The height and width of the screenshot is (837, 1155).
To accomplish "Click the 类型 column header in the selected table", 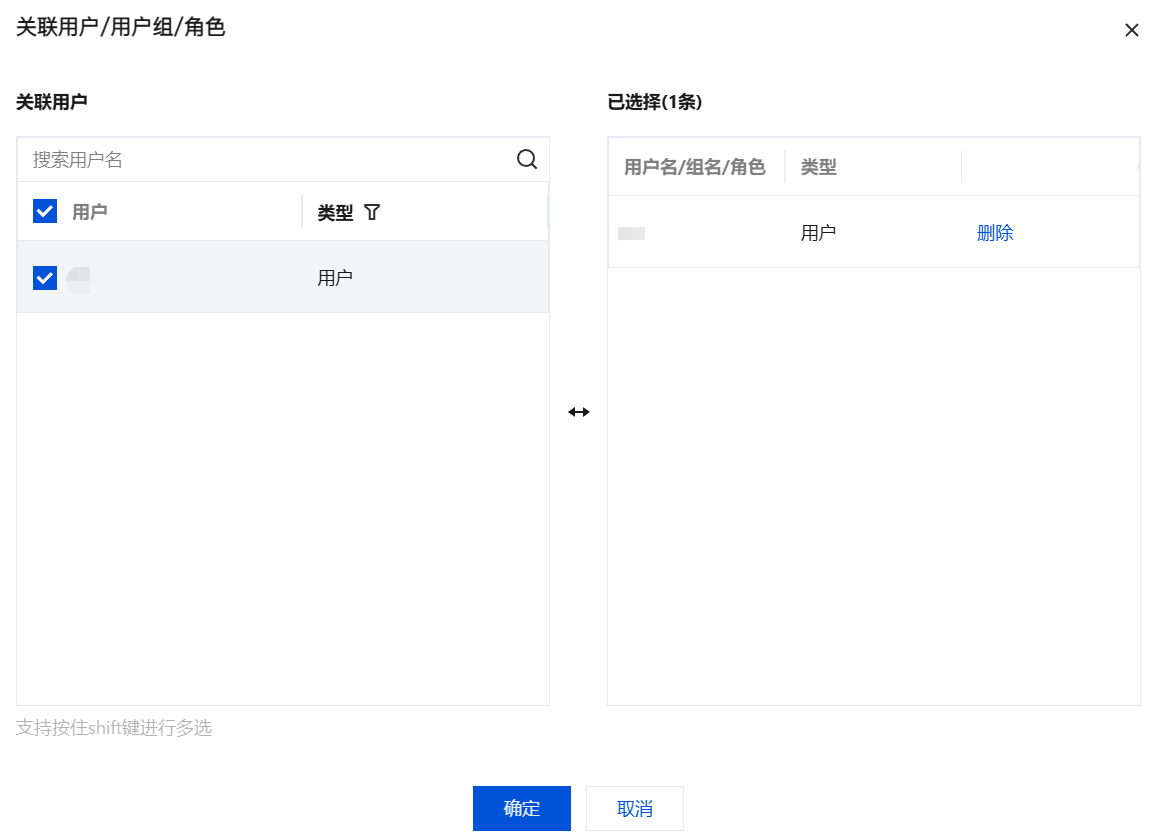I will [818, 167].
